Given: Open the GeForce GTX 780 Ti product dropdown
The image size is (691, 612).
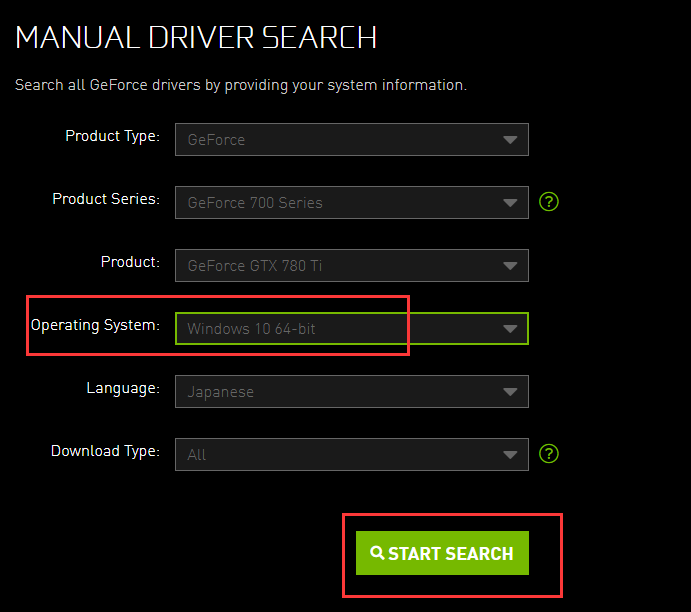Looking at the screenshot, I should tap(352, 266).
